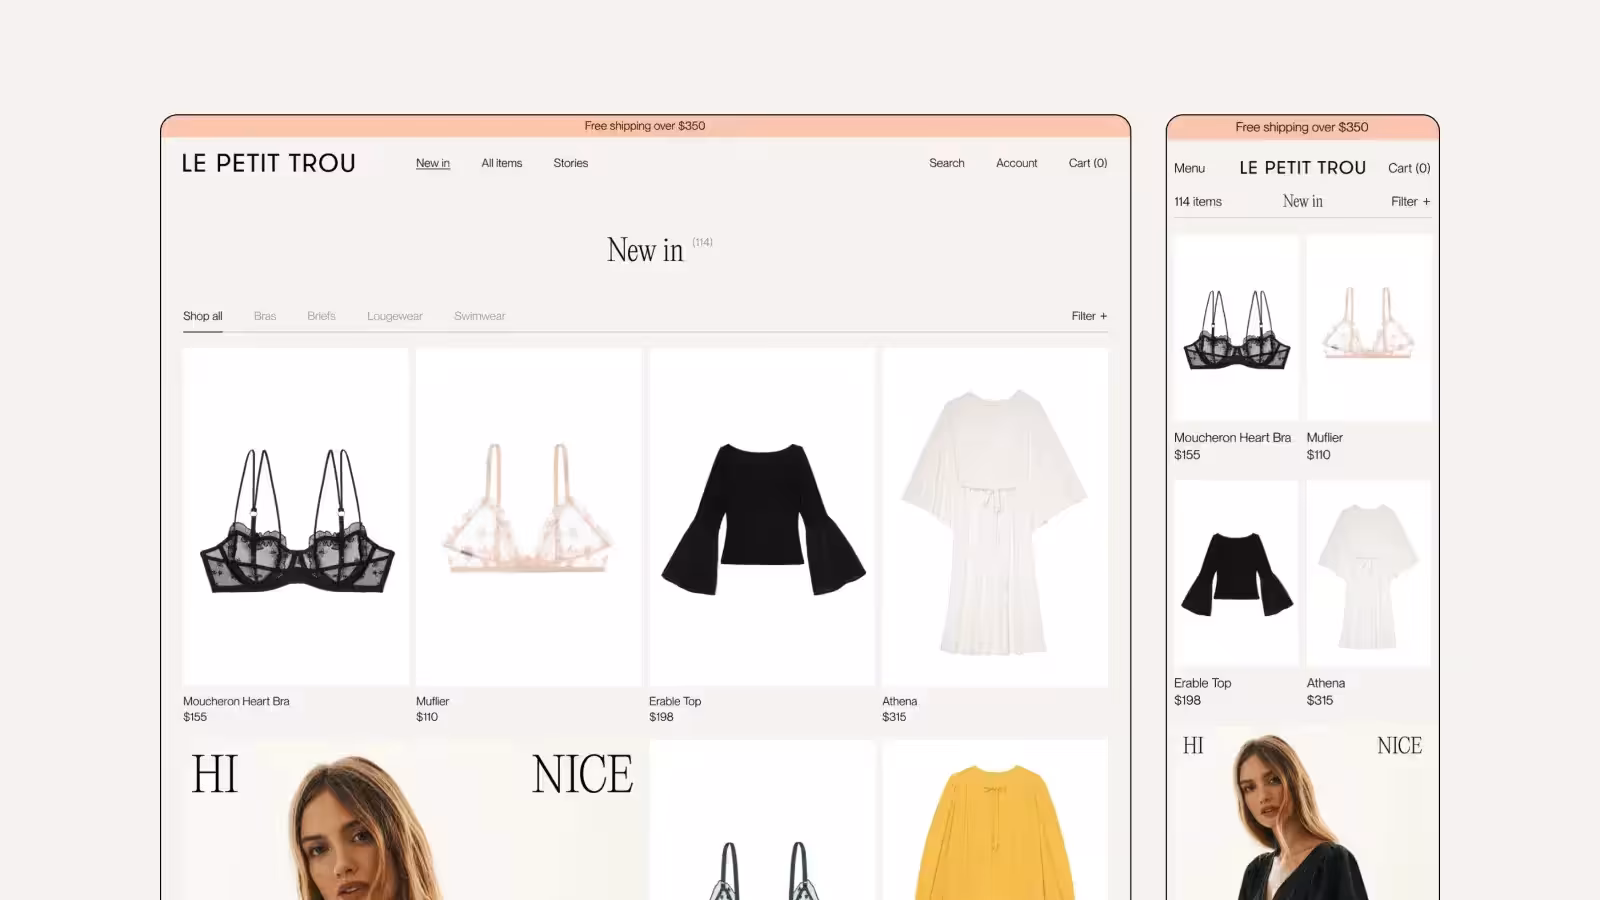This screenshot has width=1600, height=900.
Task: Select the desktop white Athena dress image
Action: pyautogui.click(x=994, y=517)
